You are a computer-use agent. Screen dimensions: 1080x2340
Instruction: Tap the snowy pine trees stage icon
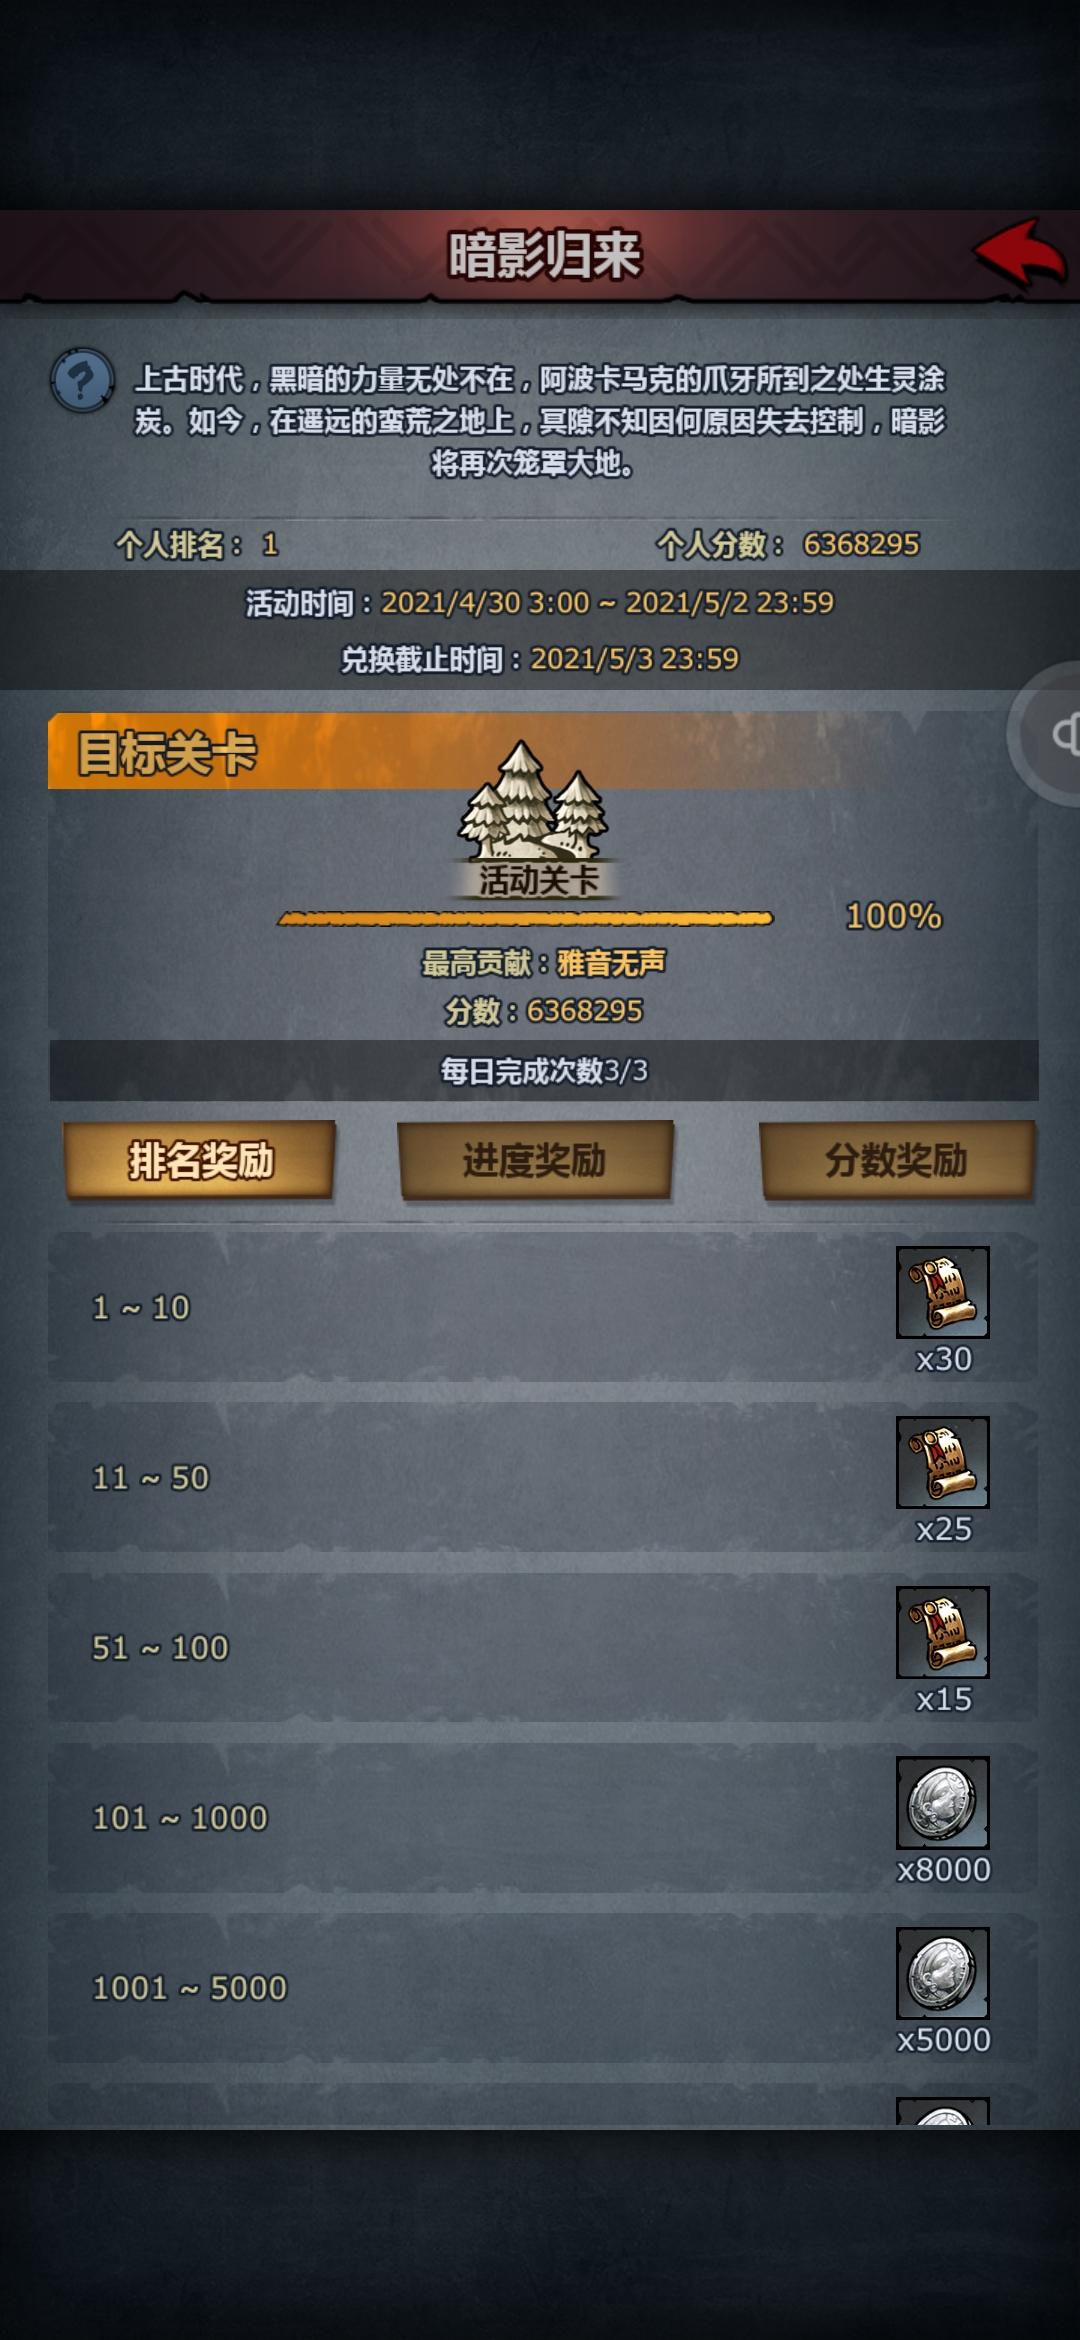(x=534, y=800)
